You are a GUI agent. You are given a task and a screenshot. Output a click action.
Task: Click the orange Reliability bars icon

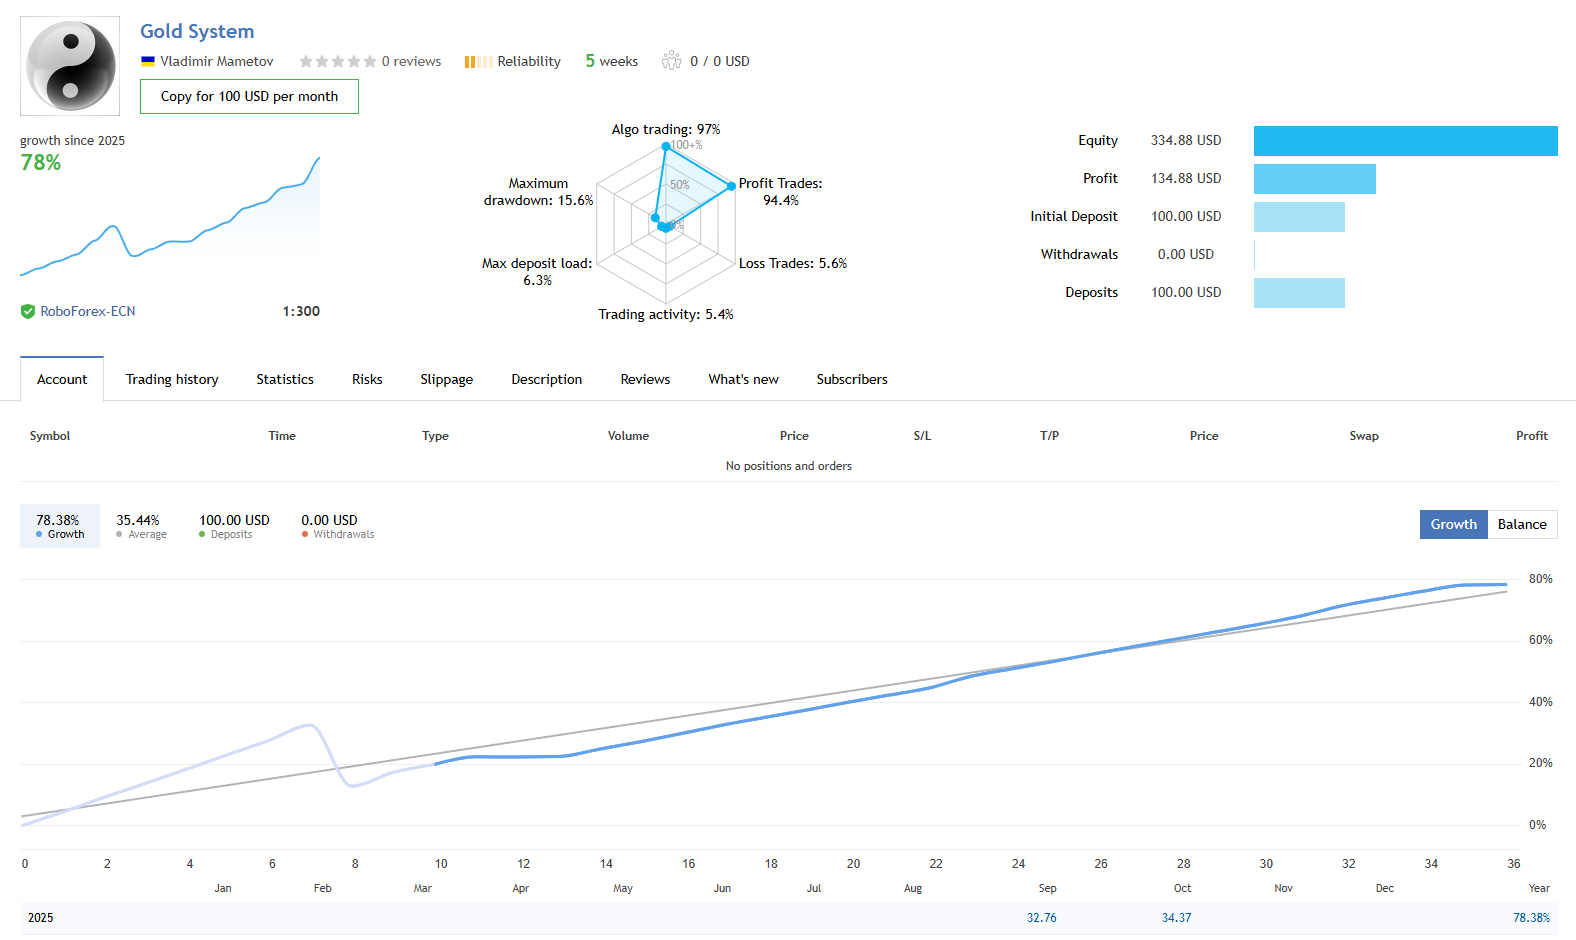478,62
